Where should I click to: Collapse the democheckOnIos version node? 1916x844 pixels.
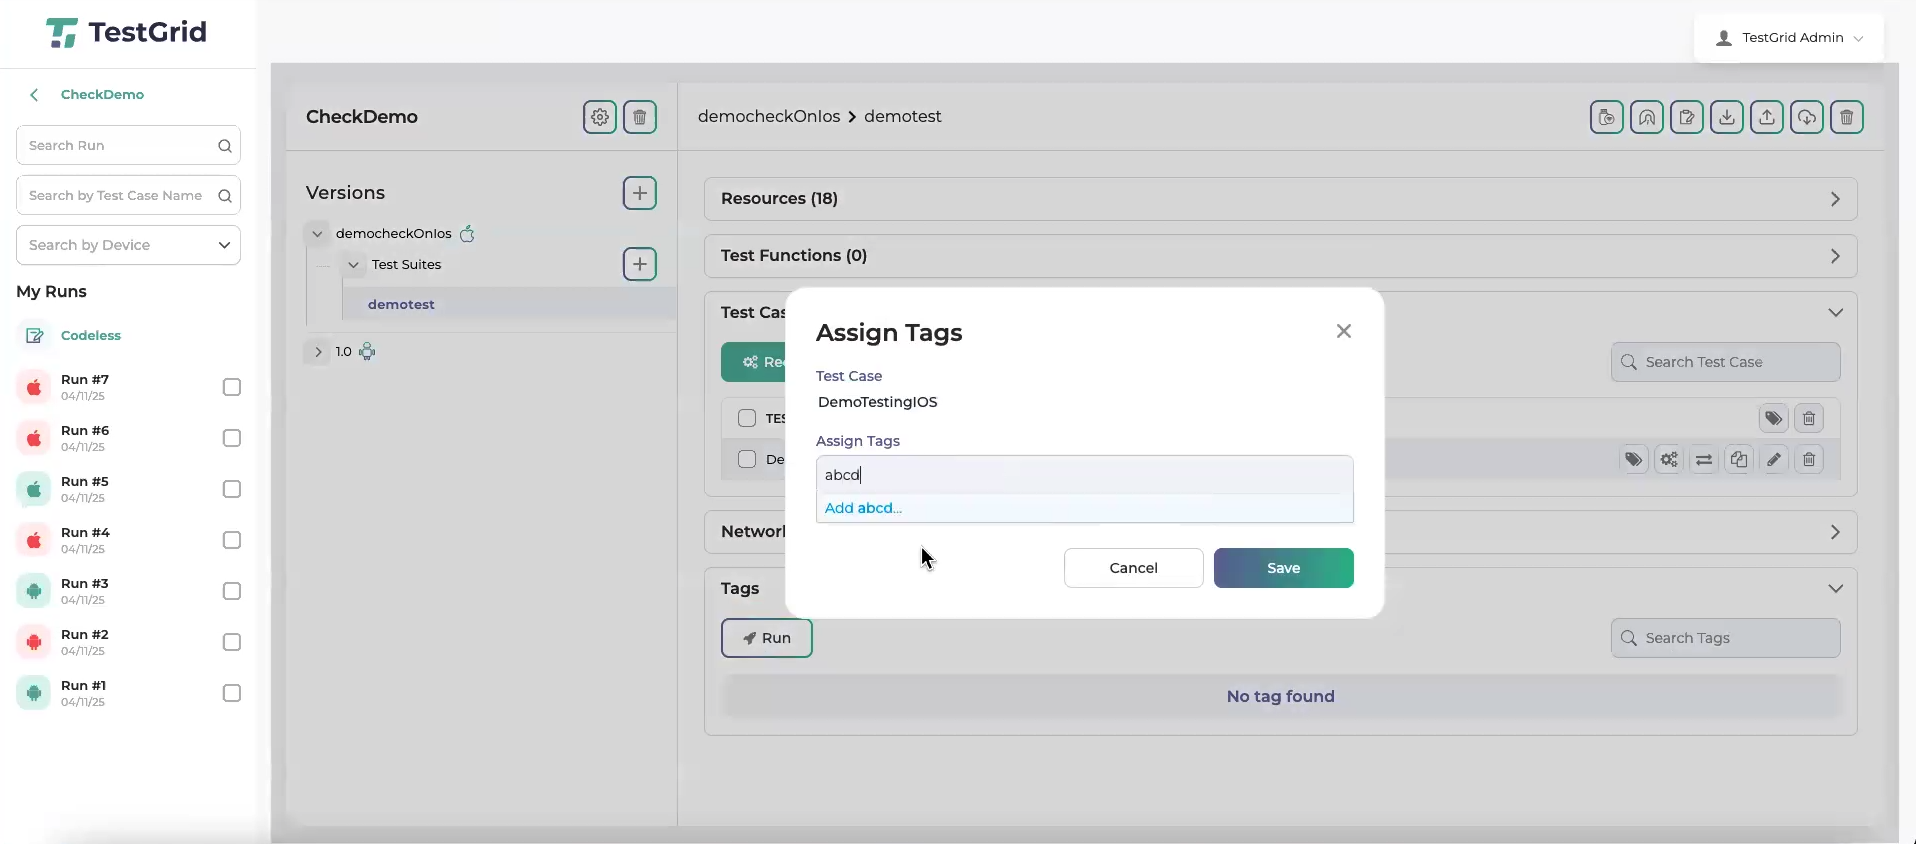[317, 234]
